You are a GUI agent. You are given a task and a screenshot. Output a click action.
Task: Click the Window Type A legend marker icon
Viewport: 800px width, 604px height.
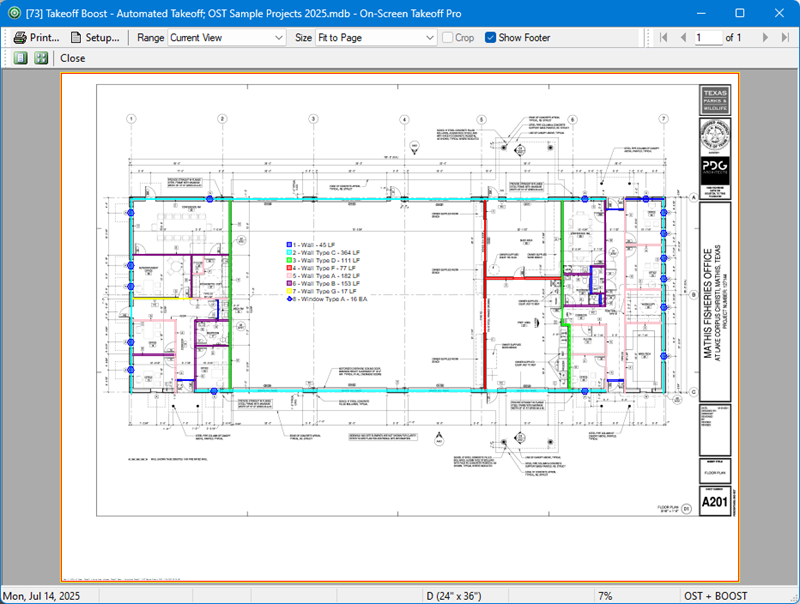coord(289,299)
